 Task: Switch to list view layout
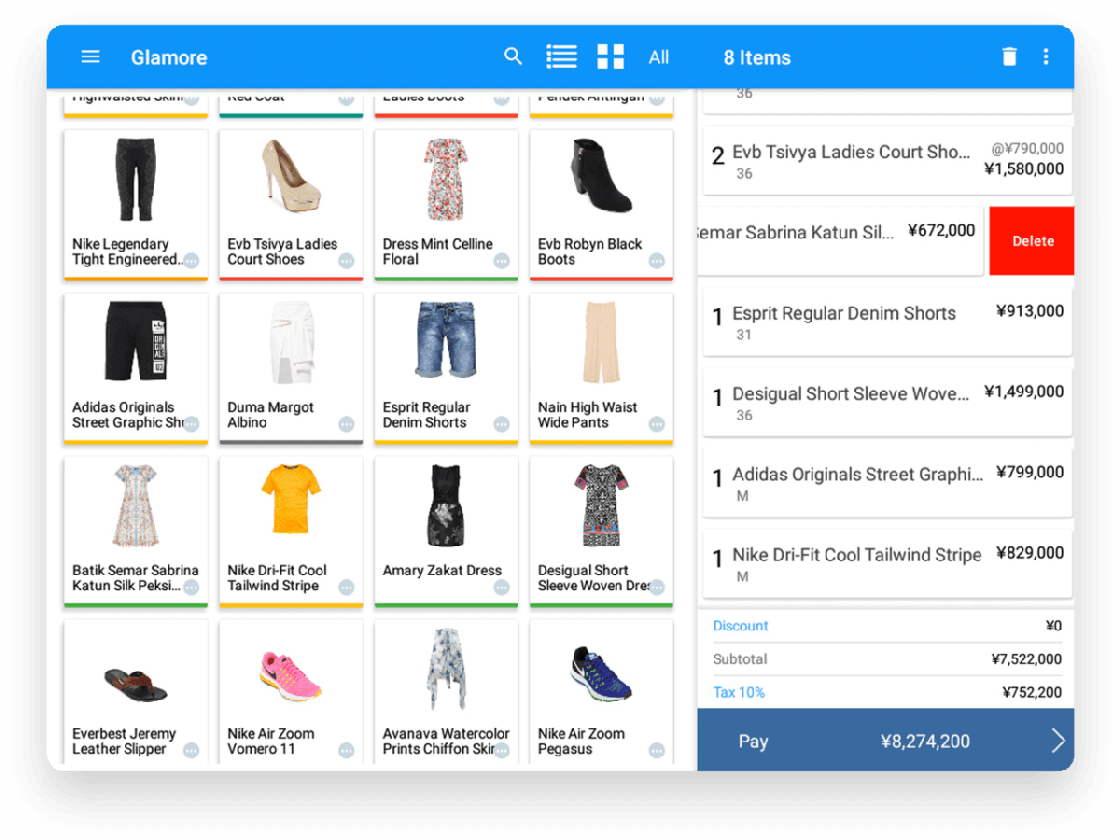pyautogui.click(x=561, y=57)
